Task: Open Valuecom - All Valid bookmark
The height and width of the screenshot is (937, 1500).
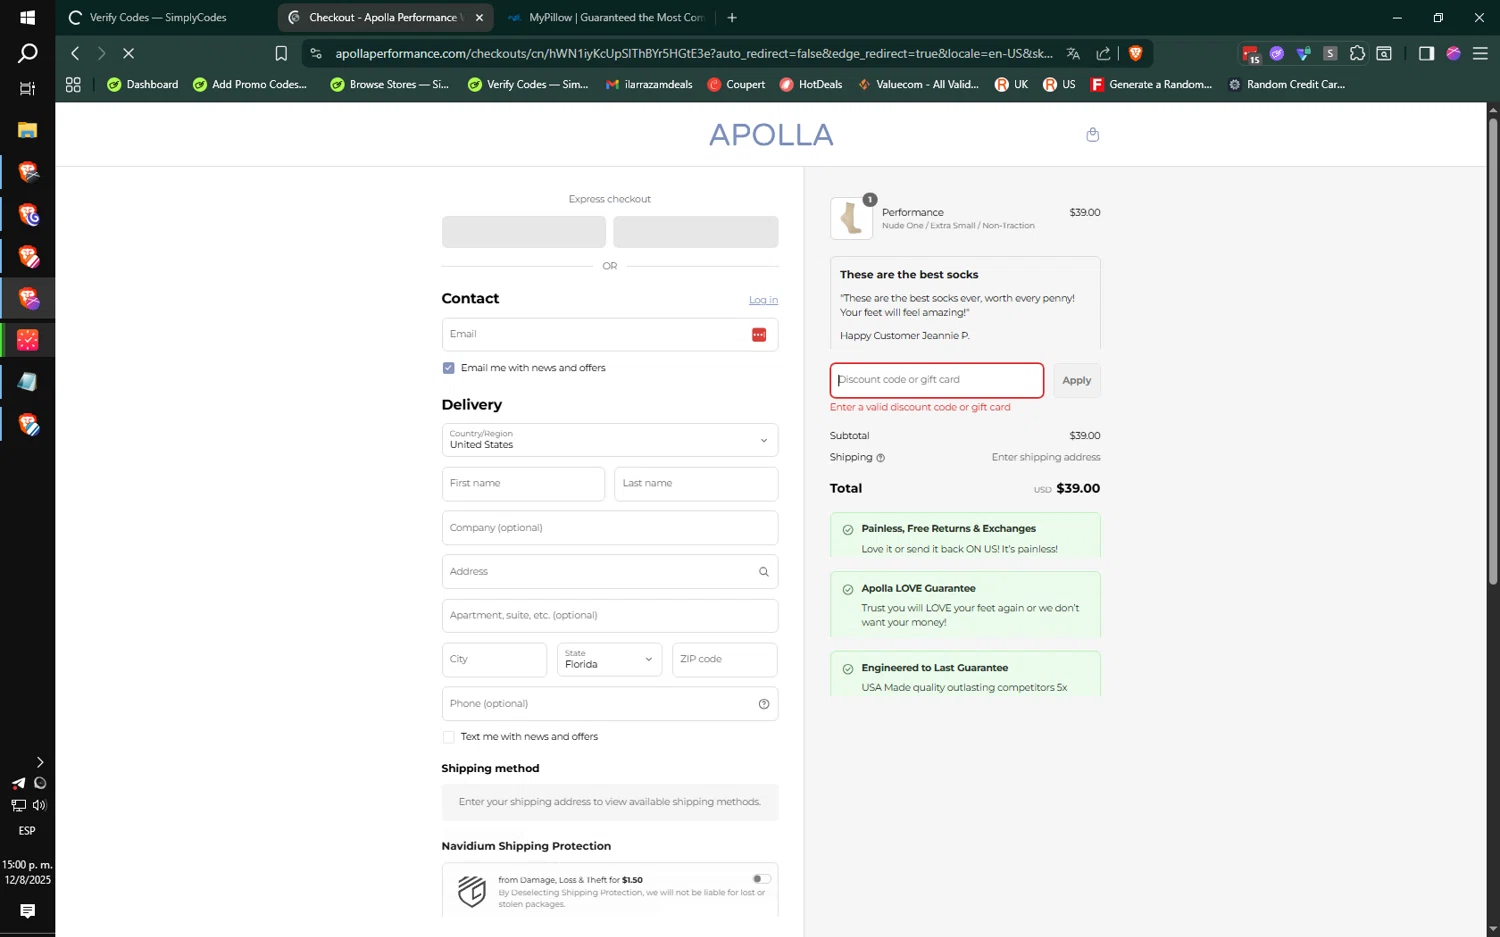Action: (x=918, y=85)
